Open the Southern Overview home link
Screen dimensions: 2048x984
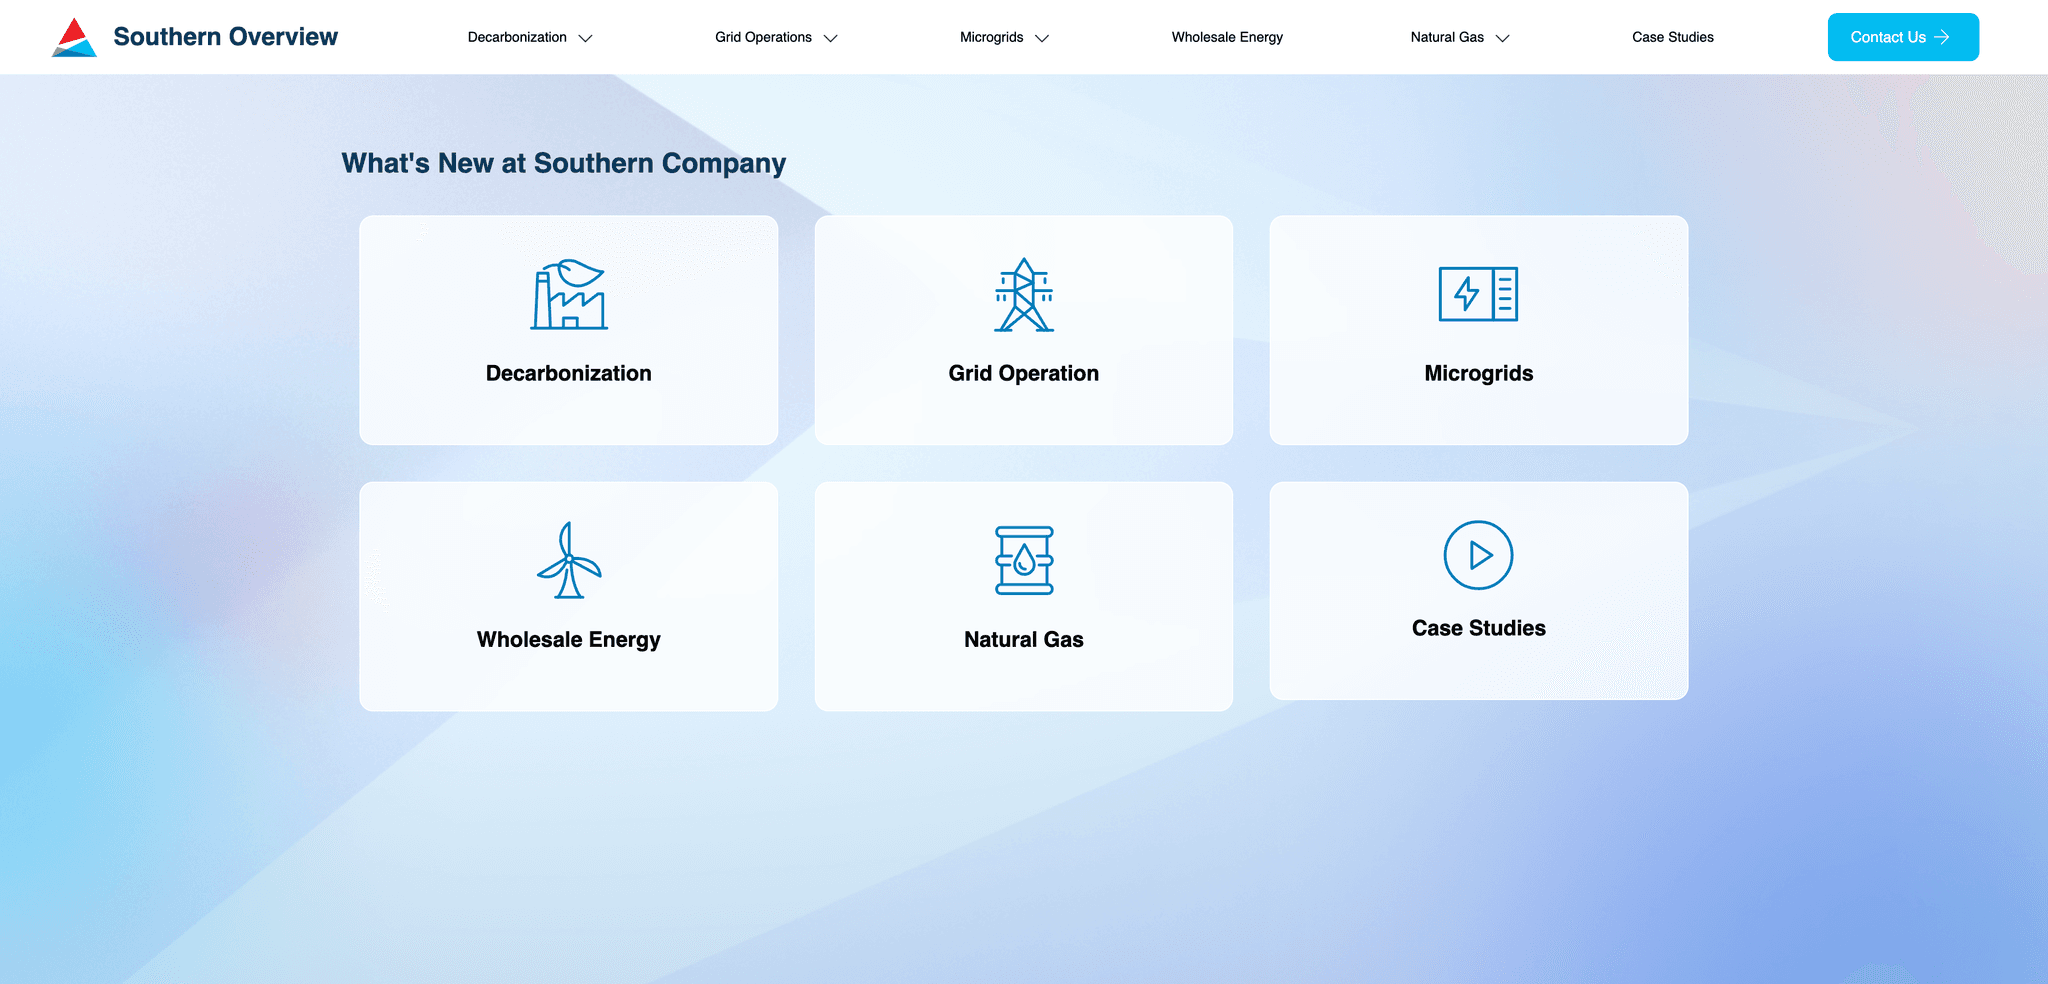(225, 37)
